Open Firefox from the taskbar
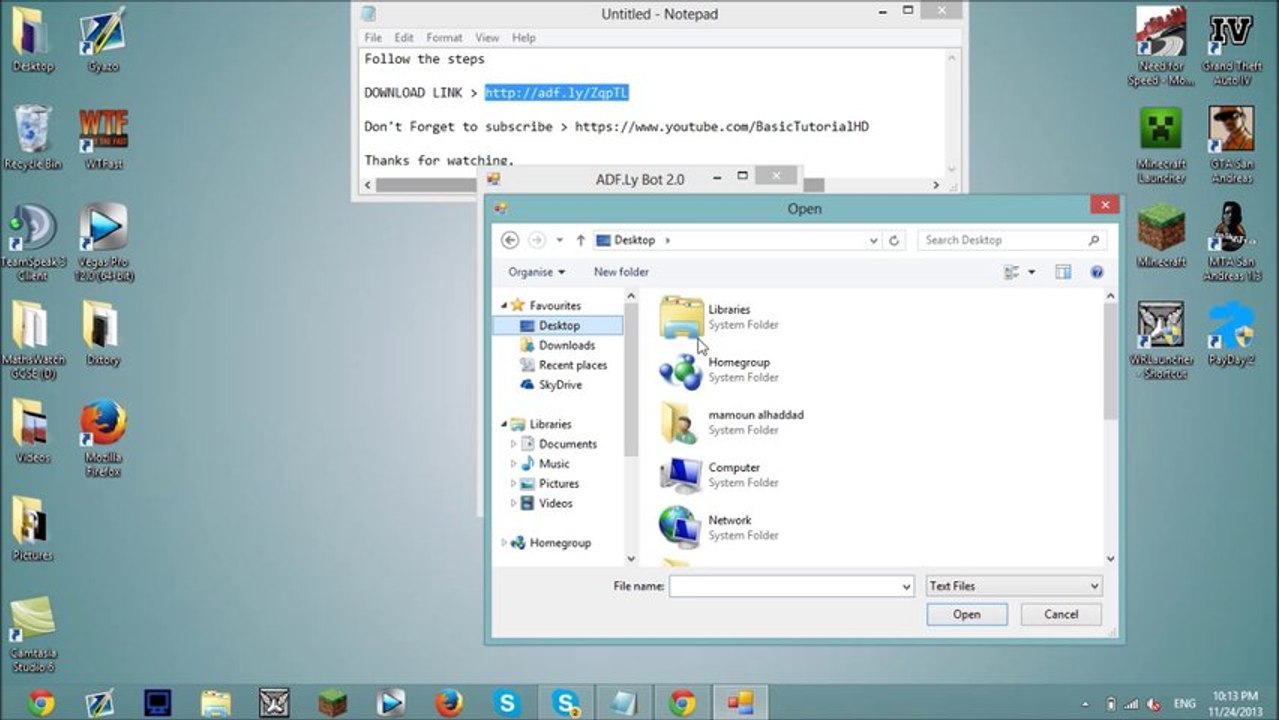The image size is (1279, 720). click(x=449, y=703)
